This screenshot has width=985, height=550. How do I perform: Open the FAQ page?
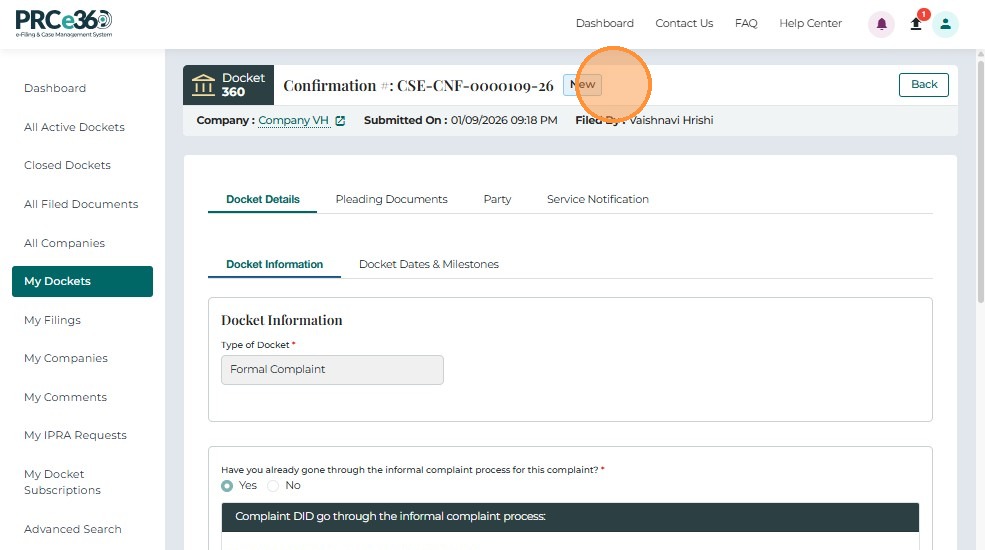click(746, 23)
